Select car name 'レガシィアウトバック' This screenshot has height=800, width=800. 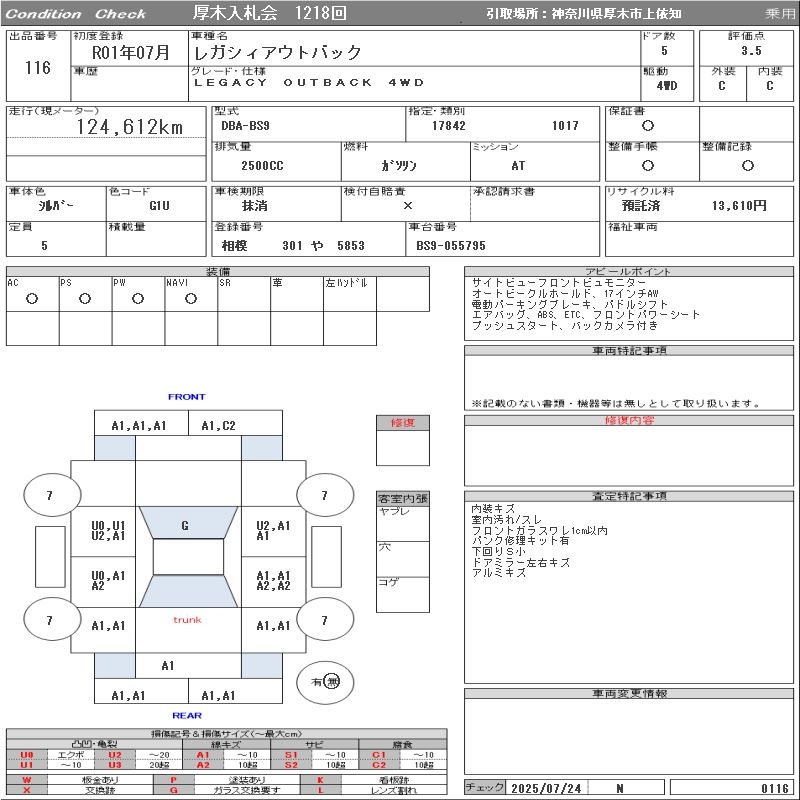tap(278, 52)
